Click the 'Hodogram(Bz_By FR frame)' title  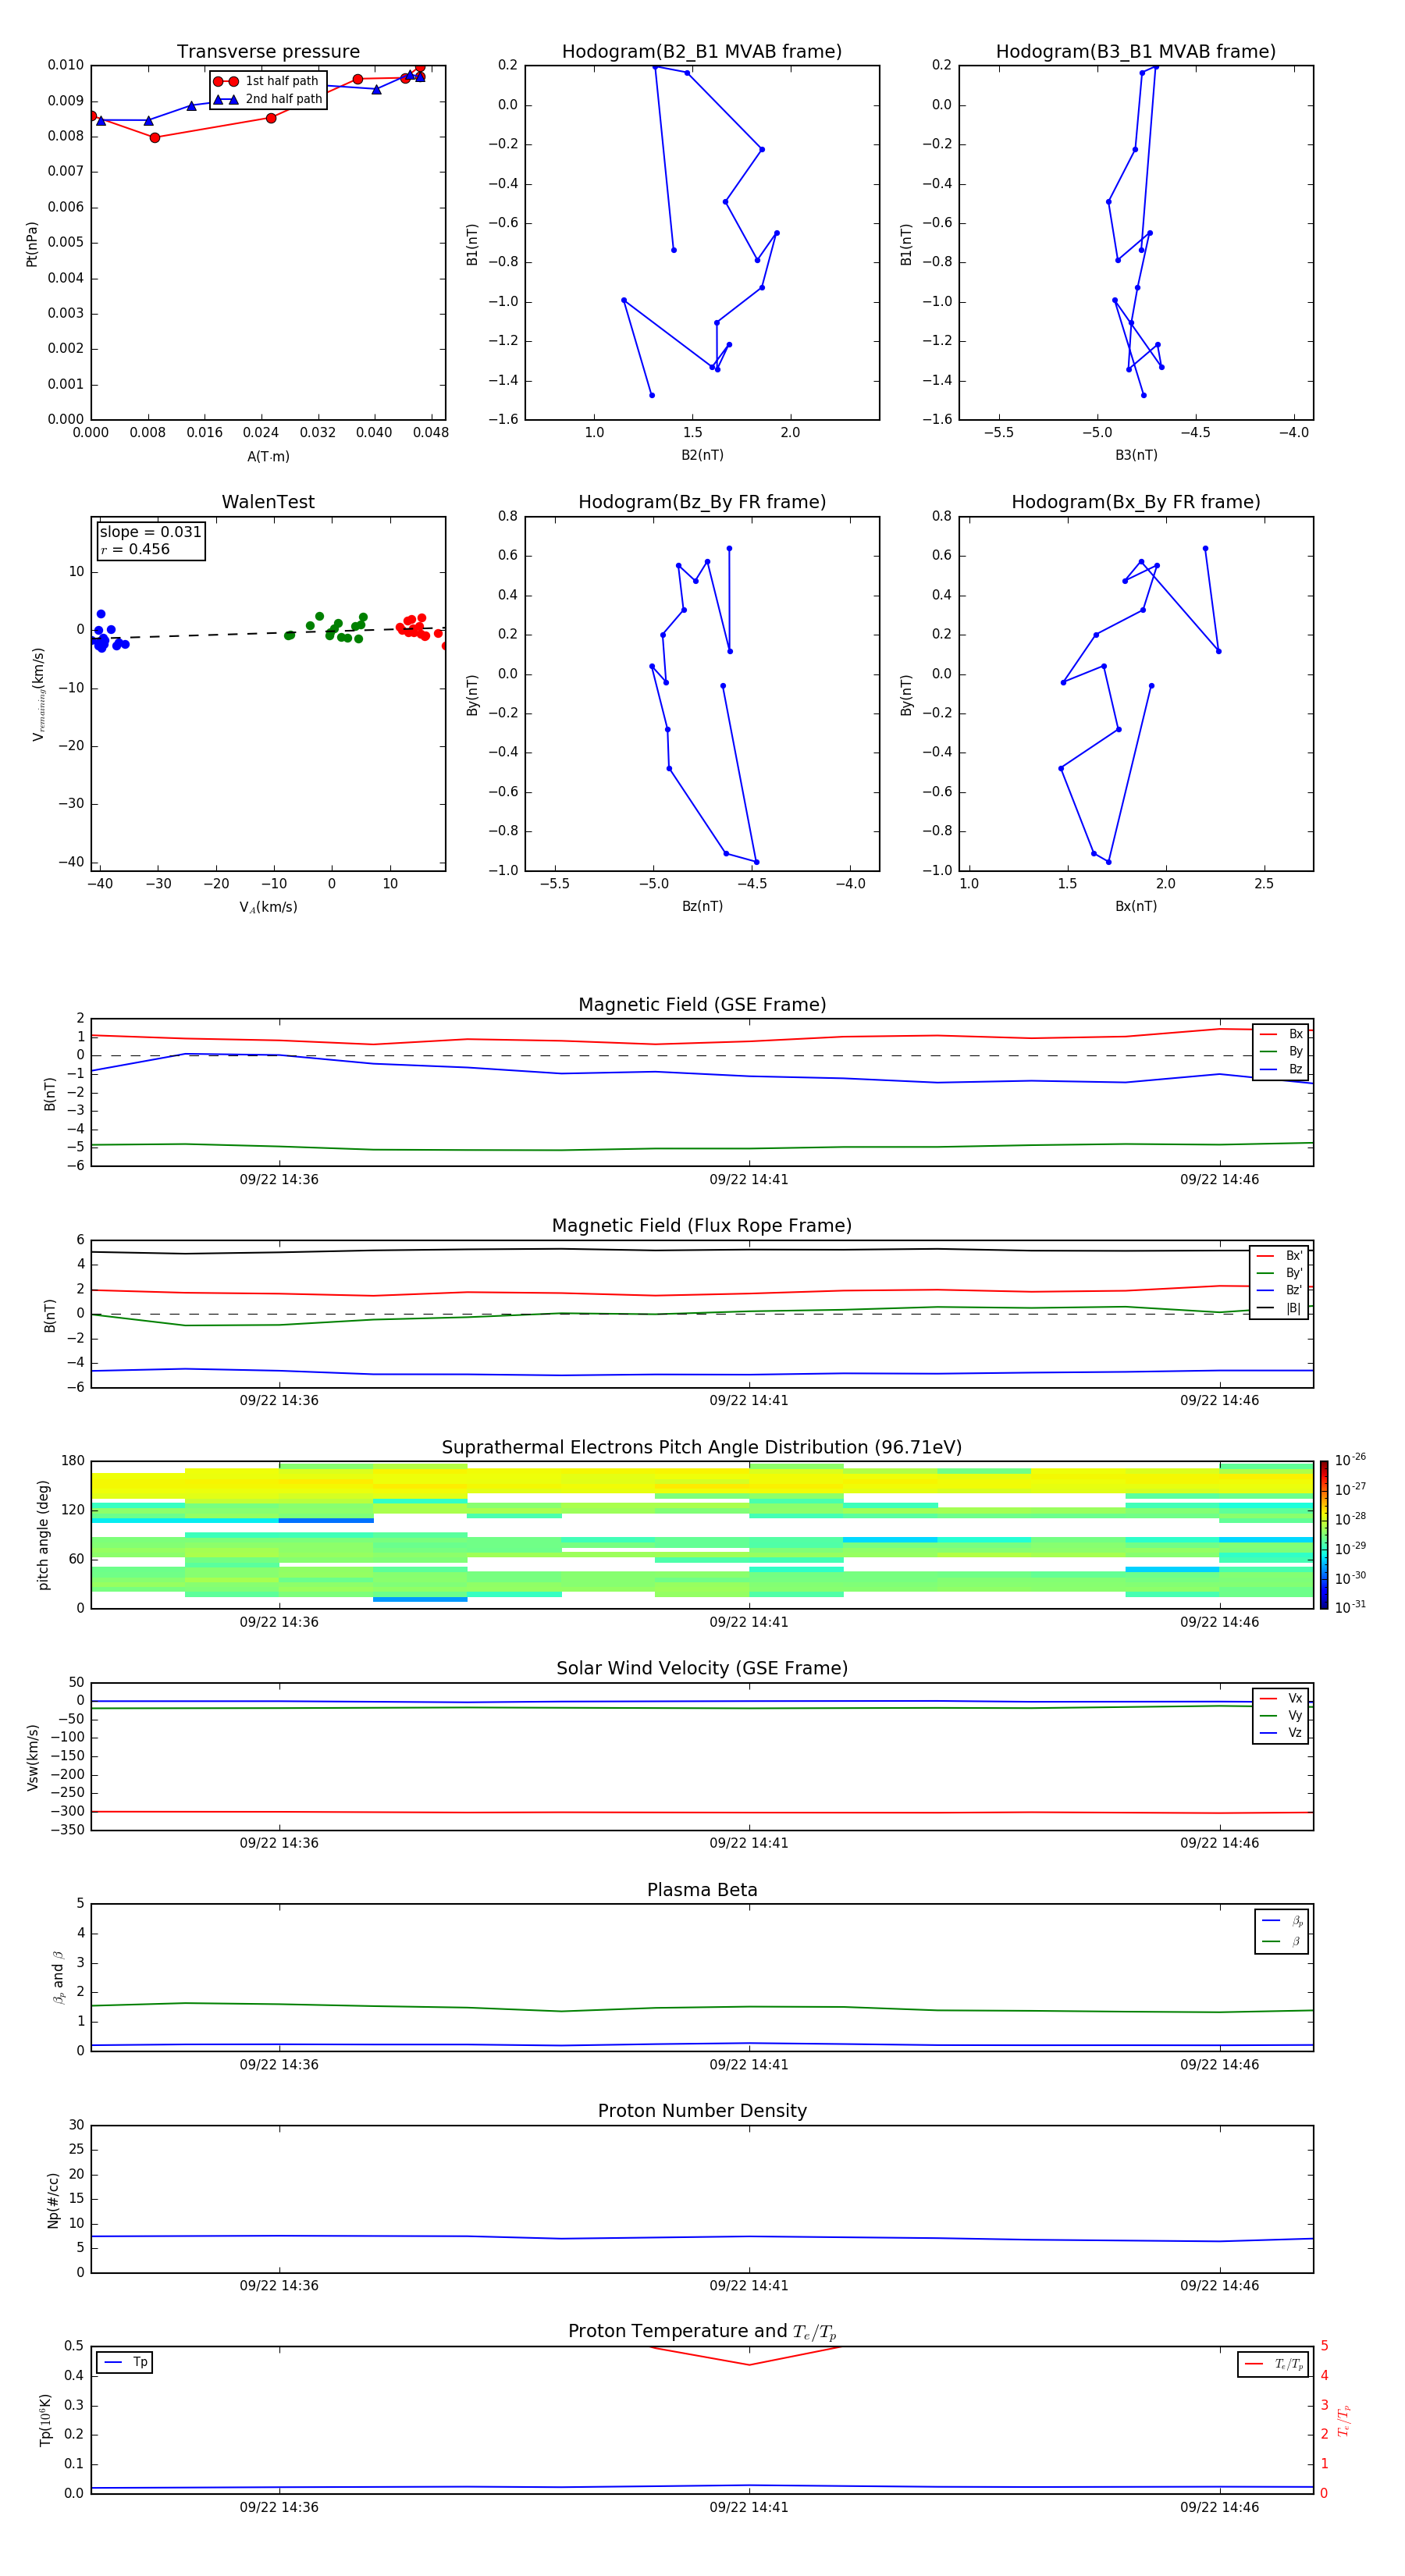[x=702, y=502]
